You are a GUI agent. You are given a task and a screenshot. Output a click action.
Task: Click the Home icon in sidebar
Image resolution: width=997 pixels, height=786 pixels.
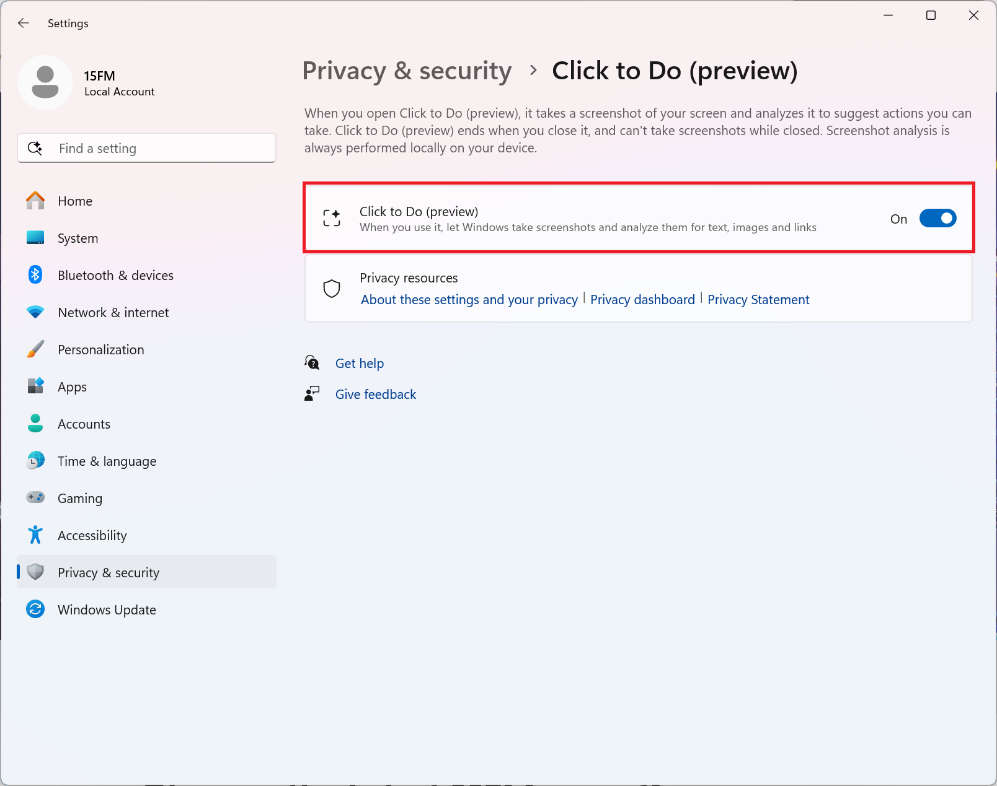36,201
